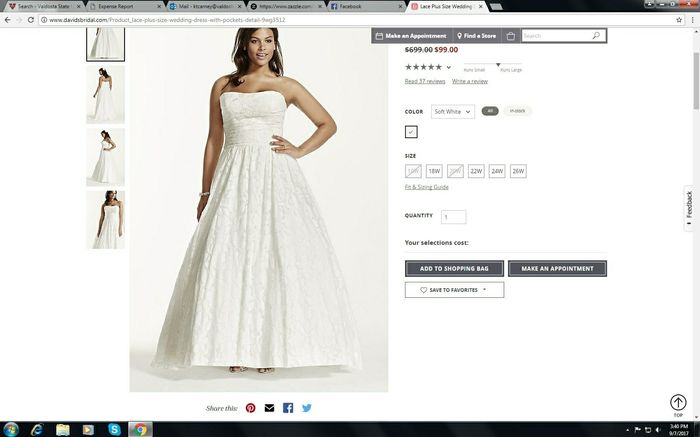Switch to the Facebook tab
The image size is (700, 437).
click(x=367, y=6)
